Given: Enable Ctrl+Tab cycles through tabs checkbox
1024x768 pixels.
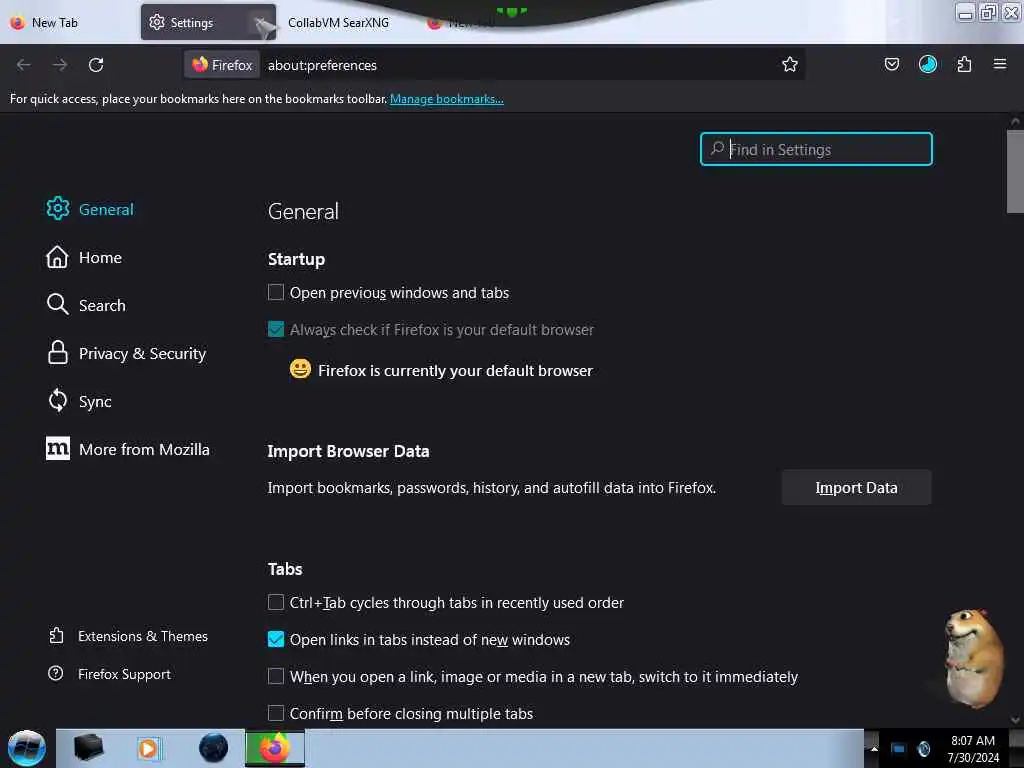Looking at the screenshot, I should point(276,601).
